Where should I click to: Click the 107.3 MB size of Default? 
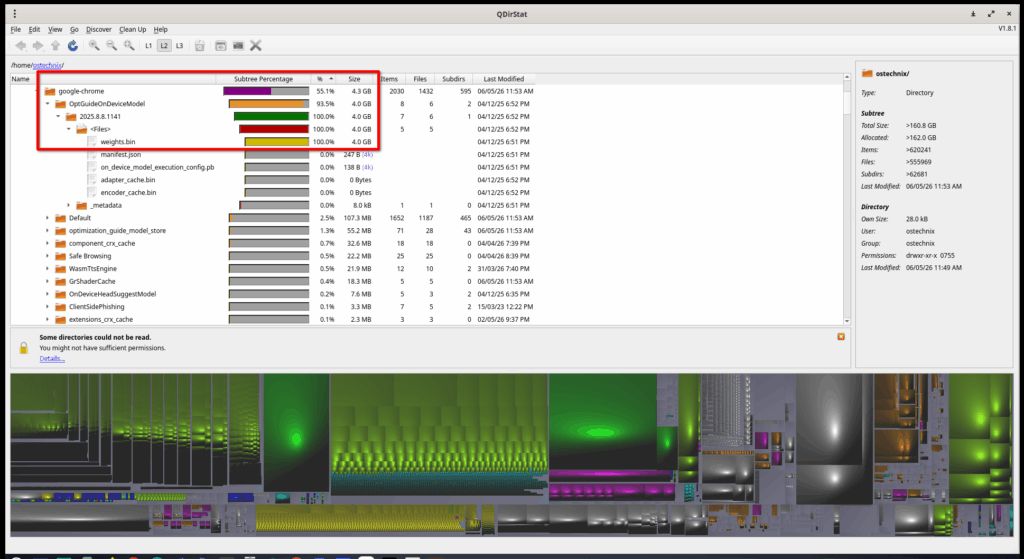[357, 218]
